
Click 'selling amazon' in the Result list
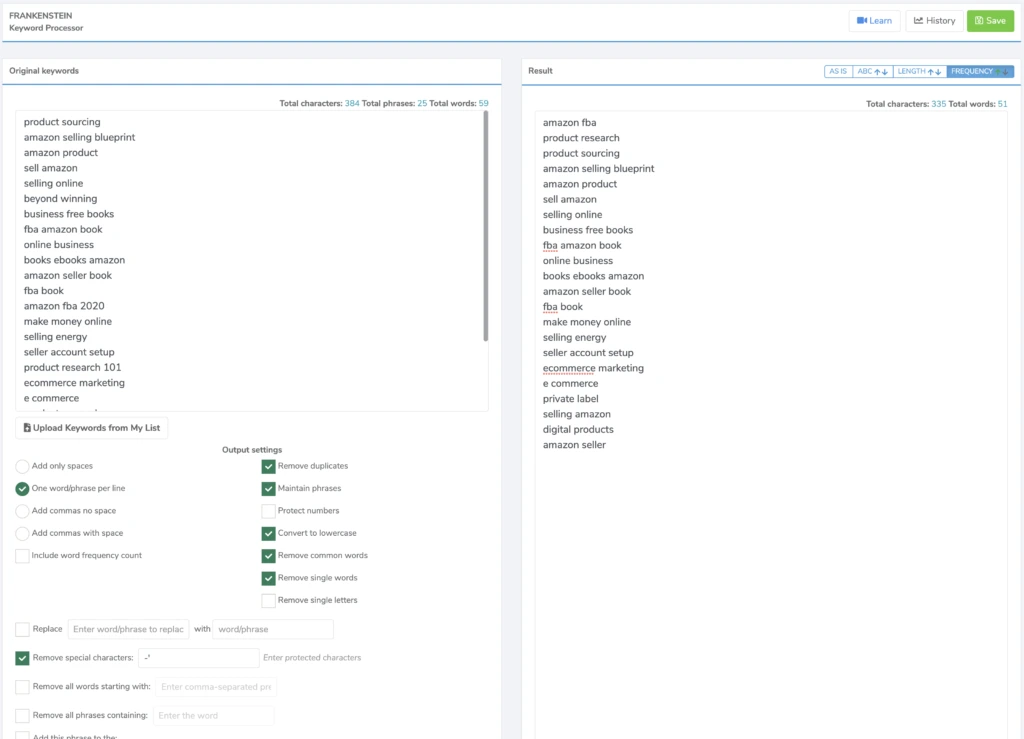point(577,414)
